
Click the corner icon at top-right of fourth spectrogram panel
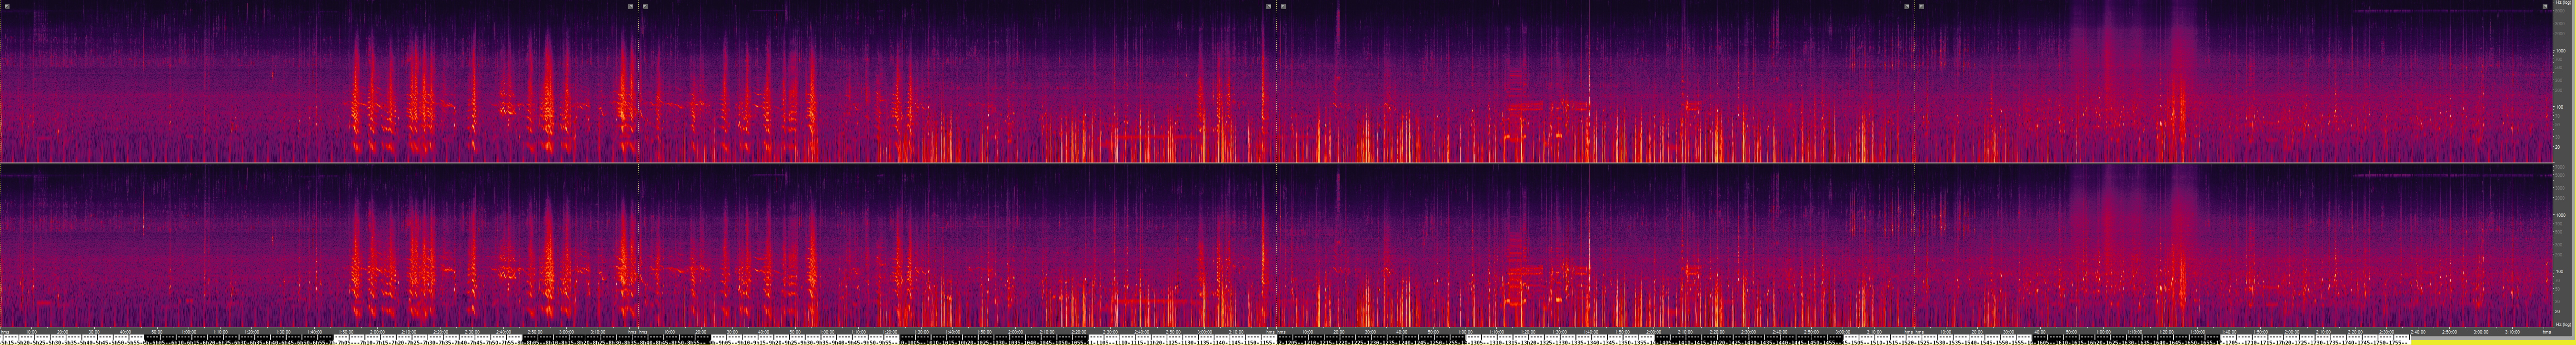click(x=2545, y=6)
